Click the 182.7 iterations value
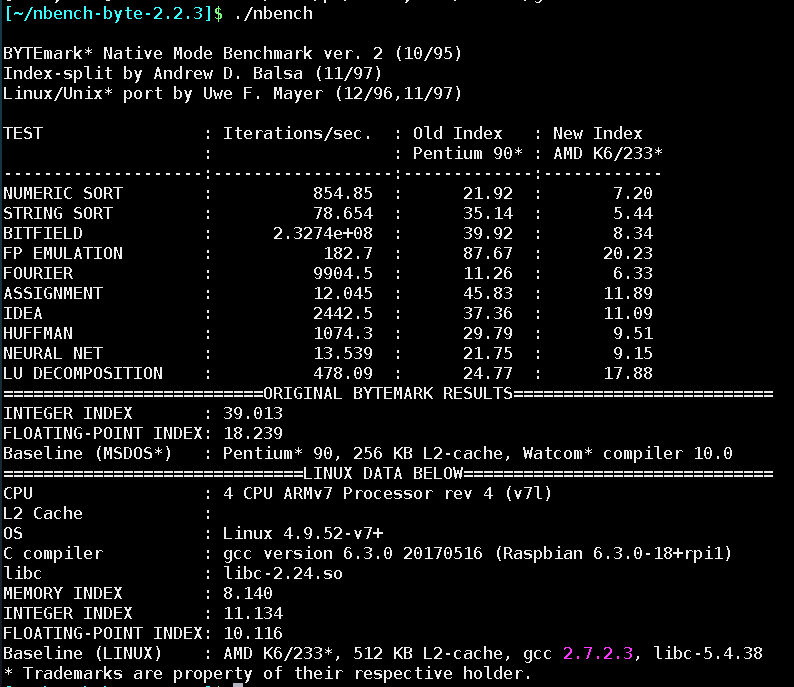Image resolution: width=794 pixels, height=687 pixels. pos(348,254)
